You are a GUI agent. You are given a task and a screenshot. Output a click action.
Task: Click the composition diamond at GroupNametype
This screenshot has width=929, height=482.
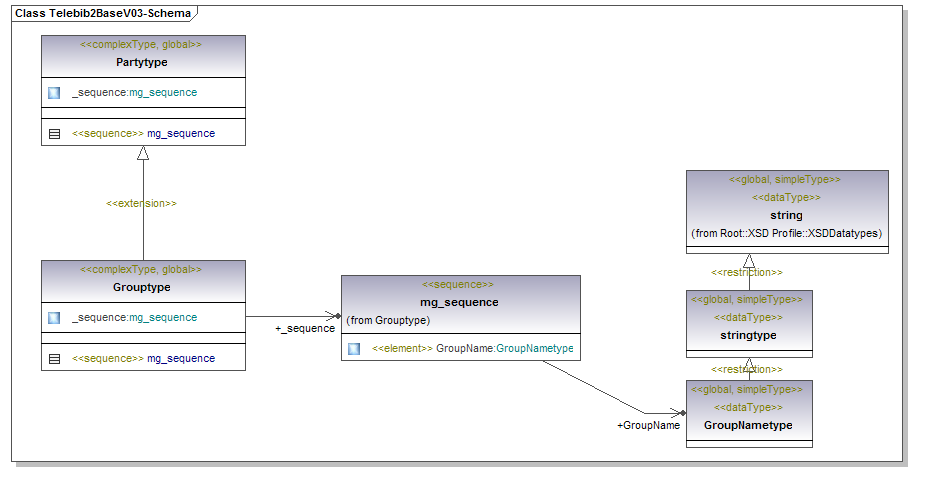click(682, 413)
